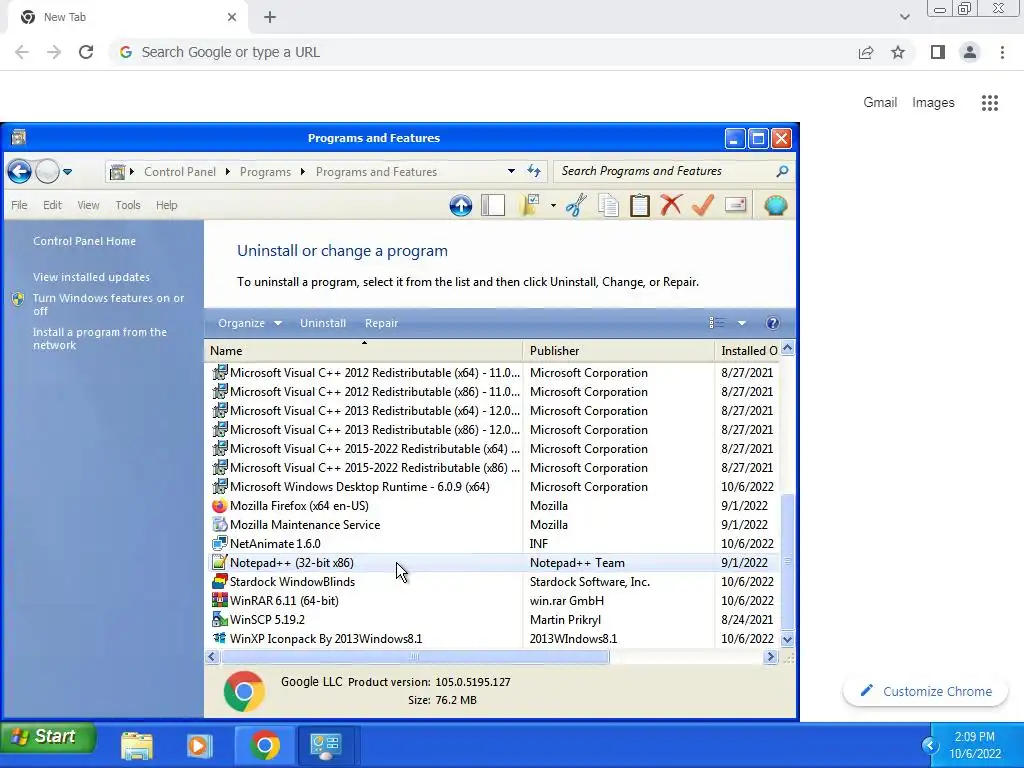Click the change view list icon

[716, 323]
